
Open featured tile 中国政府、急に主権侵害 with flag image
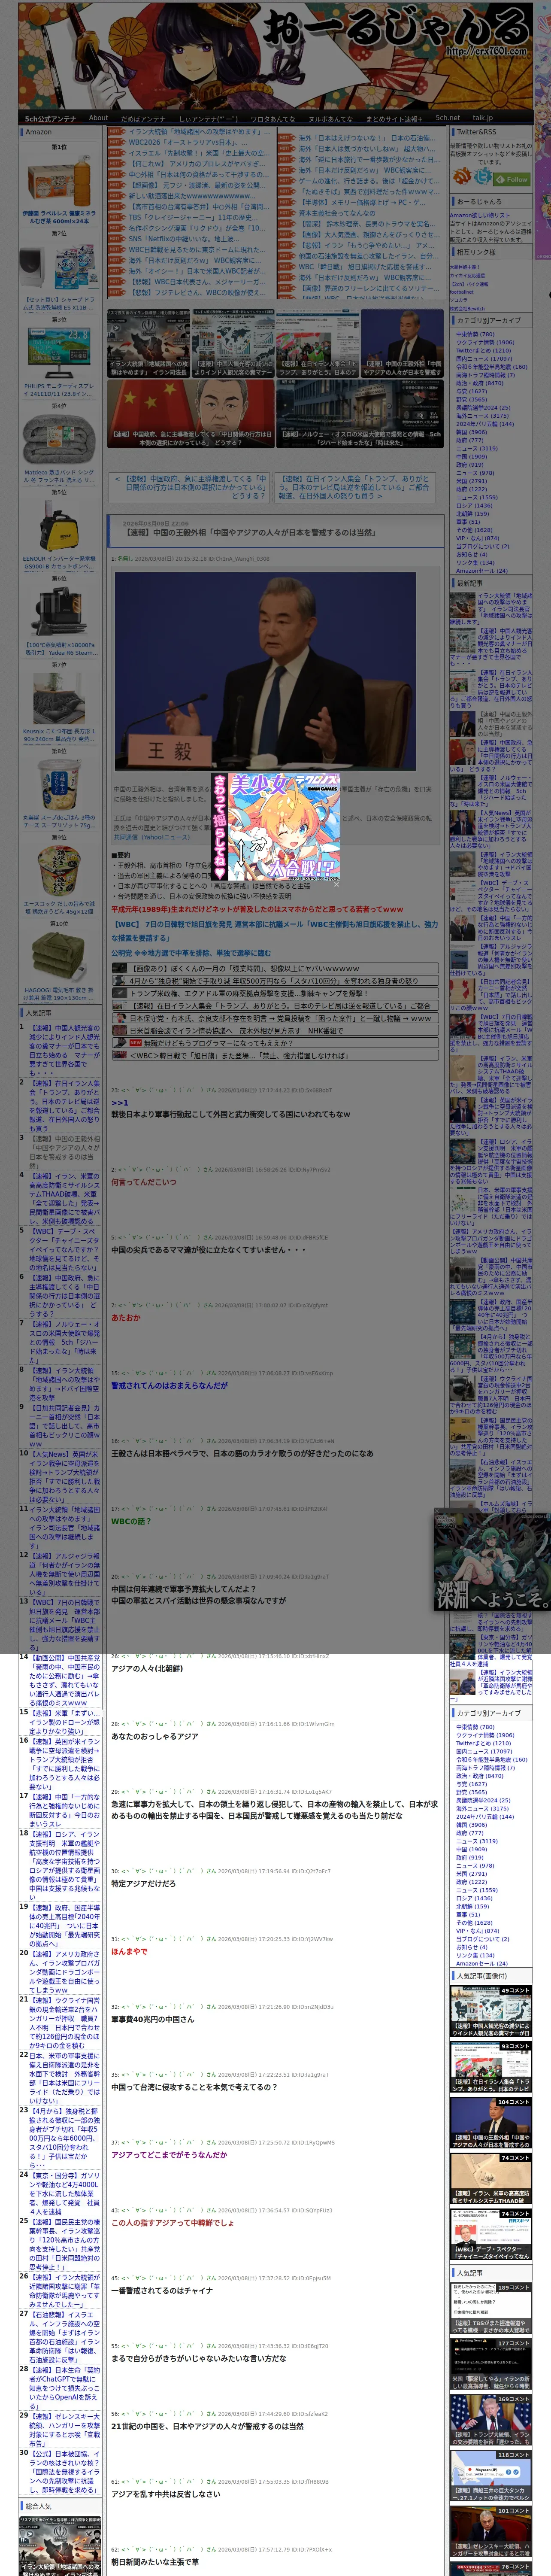191,413
